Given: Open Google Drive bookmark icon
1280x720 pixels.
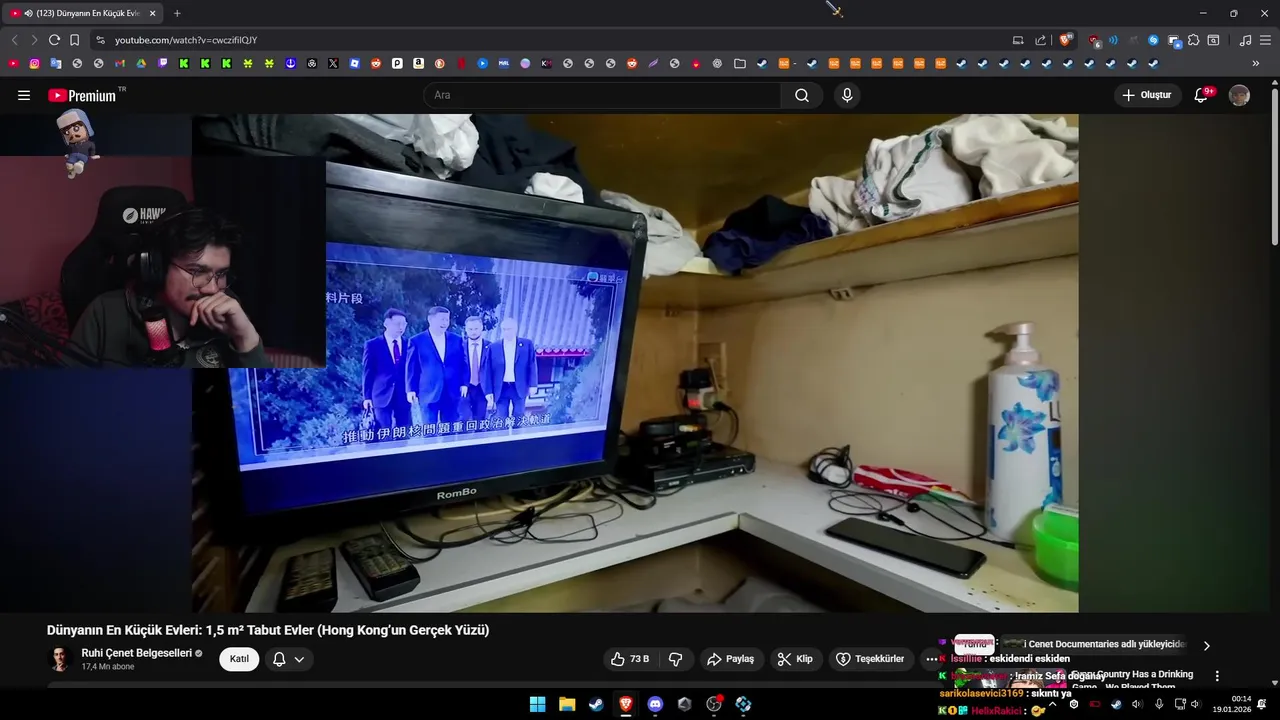Looking at the screenshot, I should 141,63.
